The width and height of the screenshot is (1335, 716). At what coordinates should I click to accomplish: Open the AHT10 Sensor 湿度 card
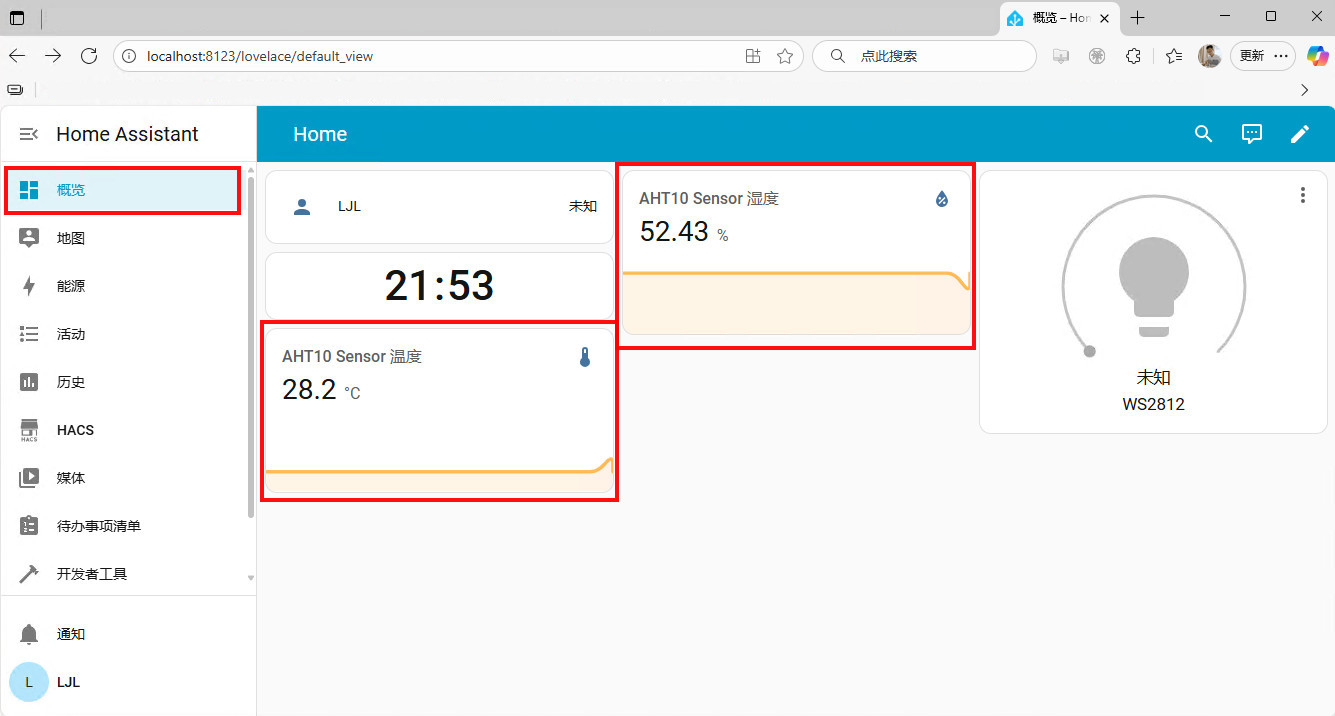(795, 253)
